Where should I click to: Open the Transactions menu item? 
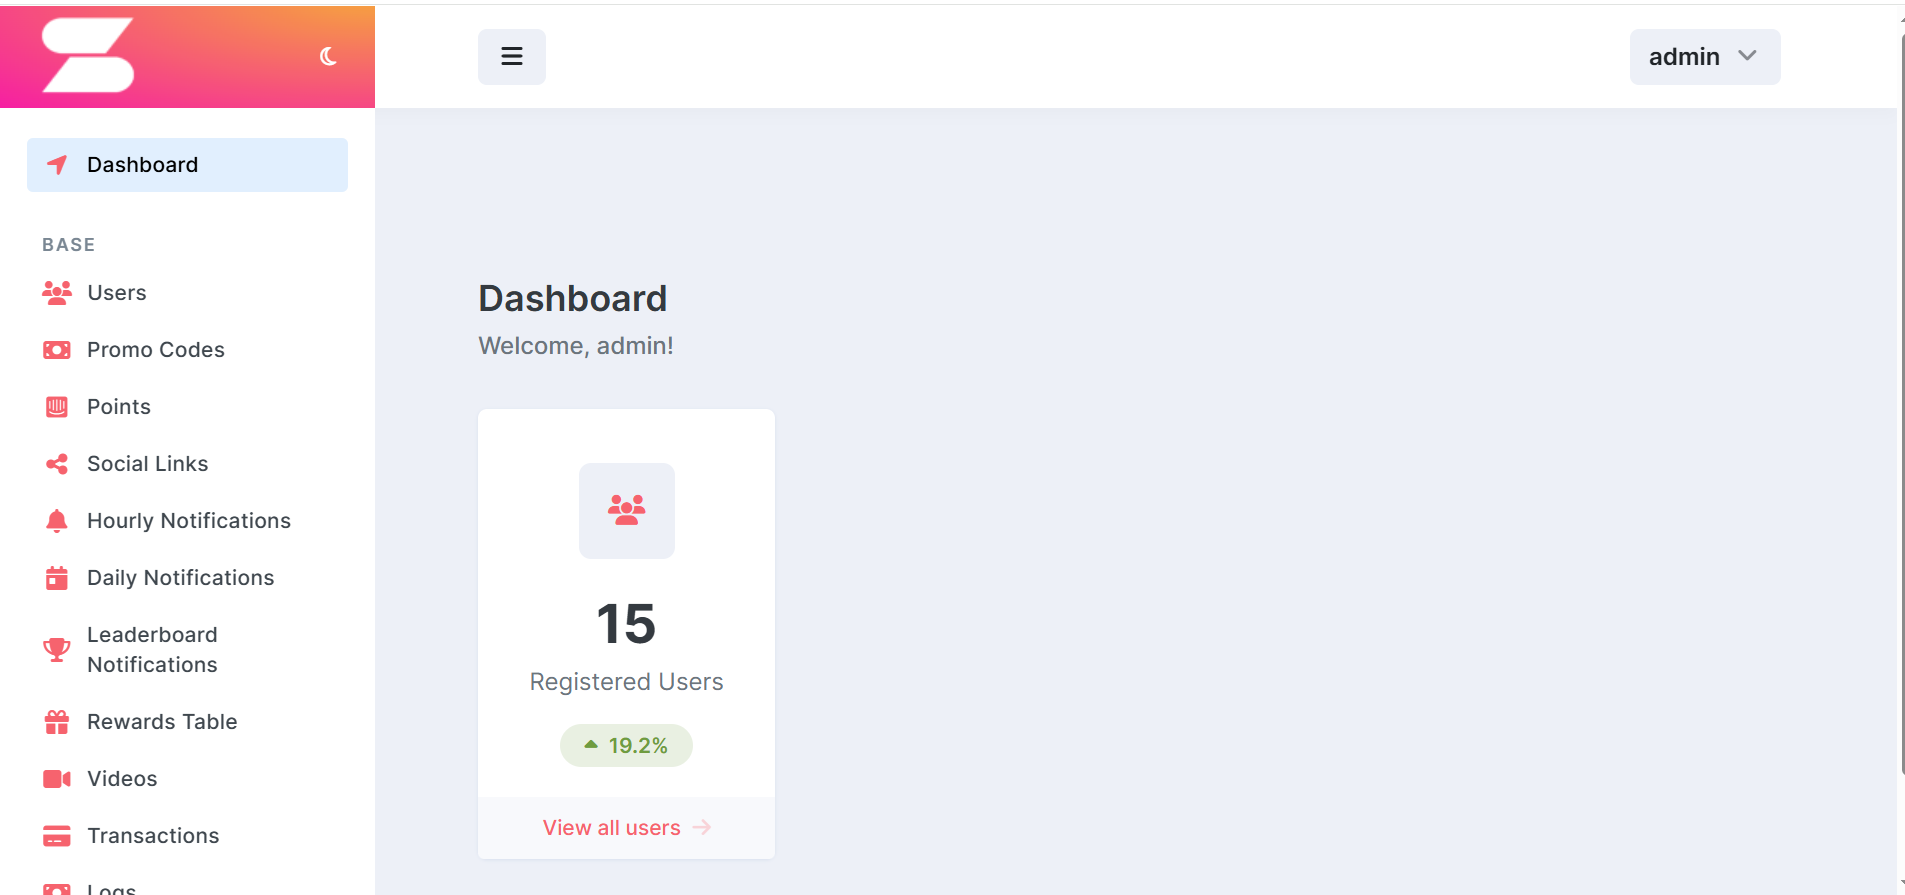tap(153, 836)
